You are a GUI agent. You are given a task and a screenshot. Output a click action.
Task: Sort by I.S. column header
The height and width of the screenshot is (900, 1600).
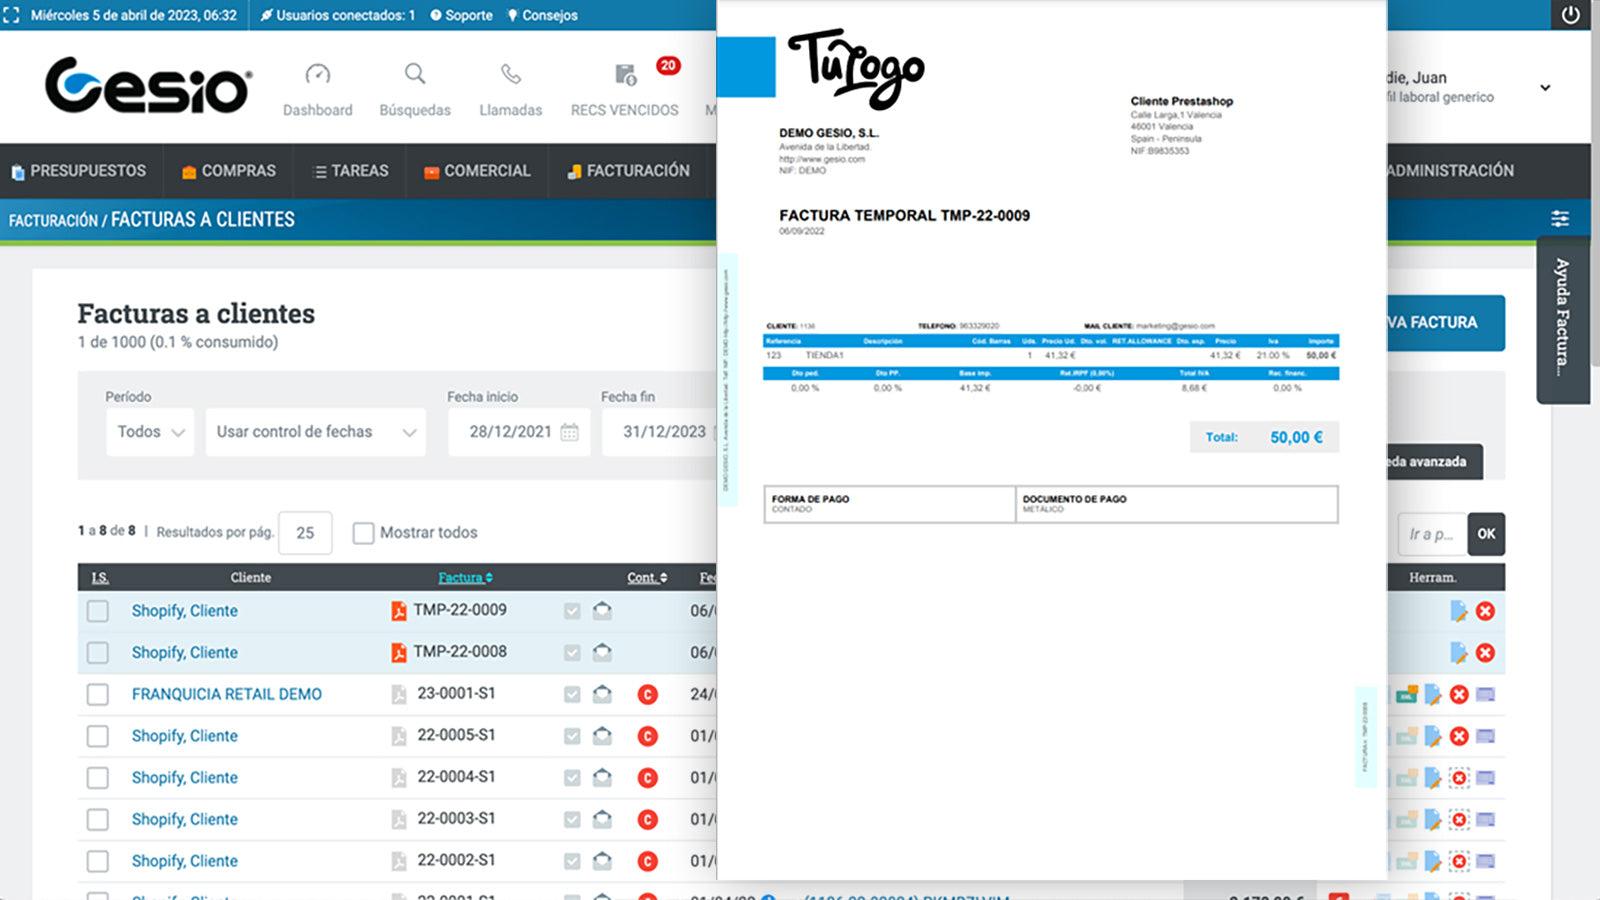100,578
